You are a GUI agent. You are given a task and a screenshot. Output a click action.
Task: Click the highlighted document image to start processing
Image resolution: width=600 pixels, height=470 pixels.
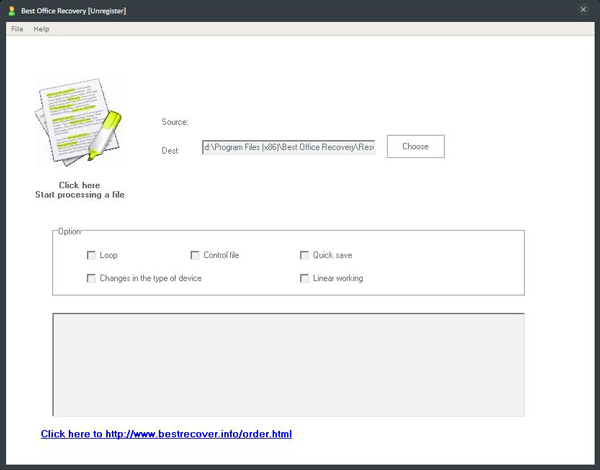coord(80,122)
